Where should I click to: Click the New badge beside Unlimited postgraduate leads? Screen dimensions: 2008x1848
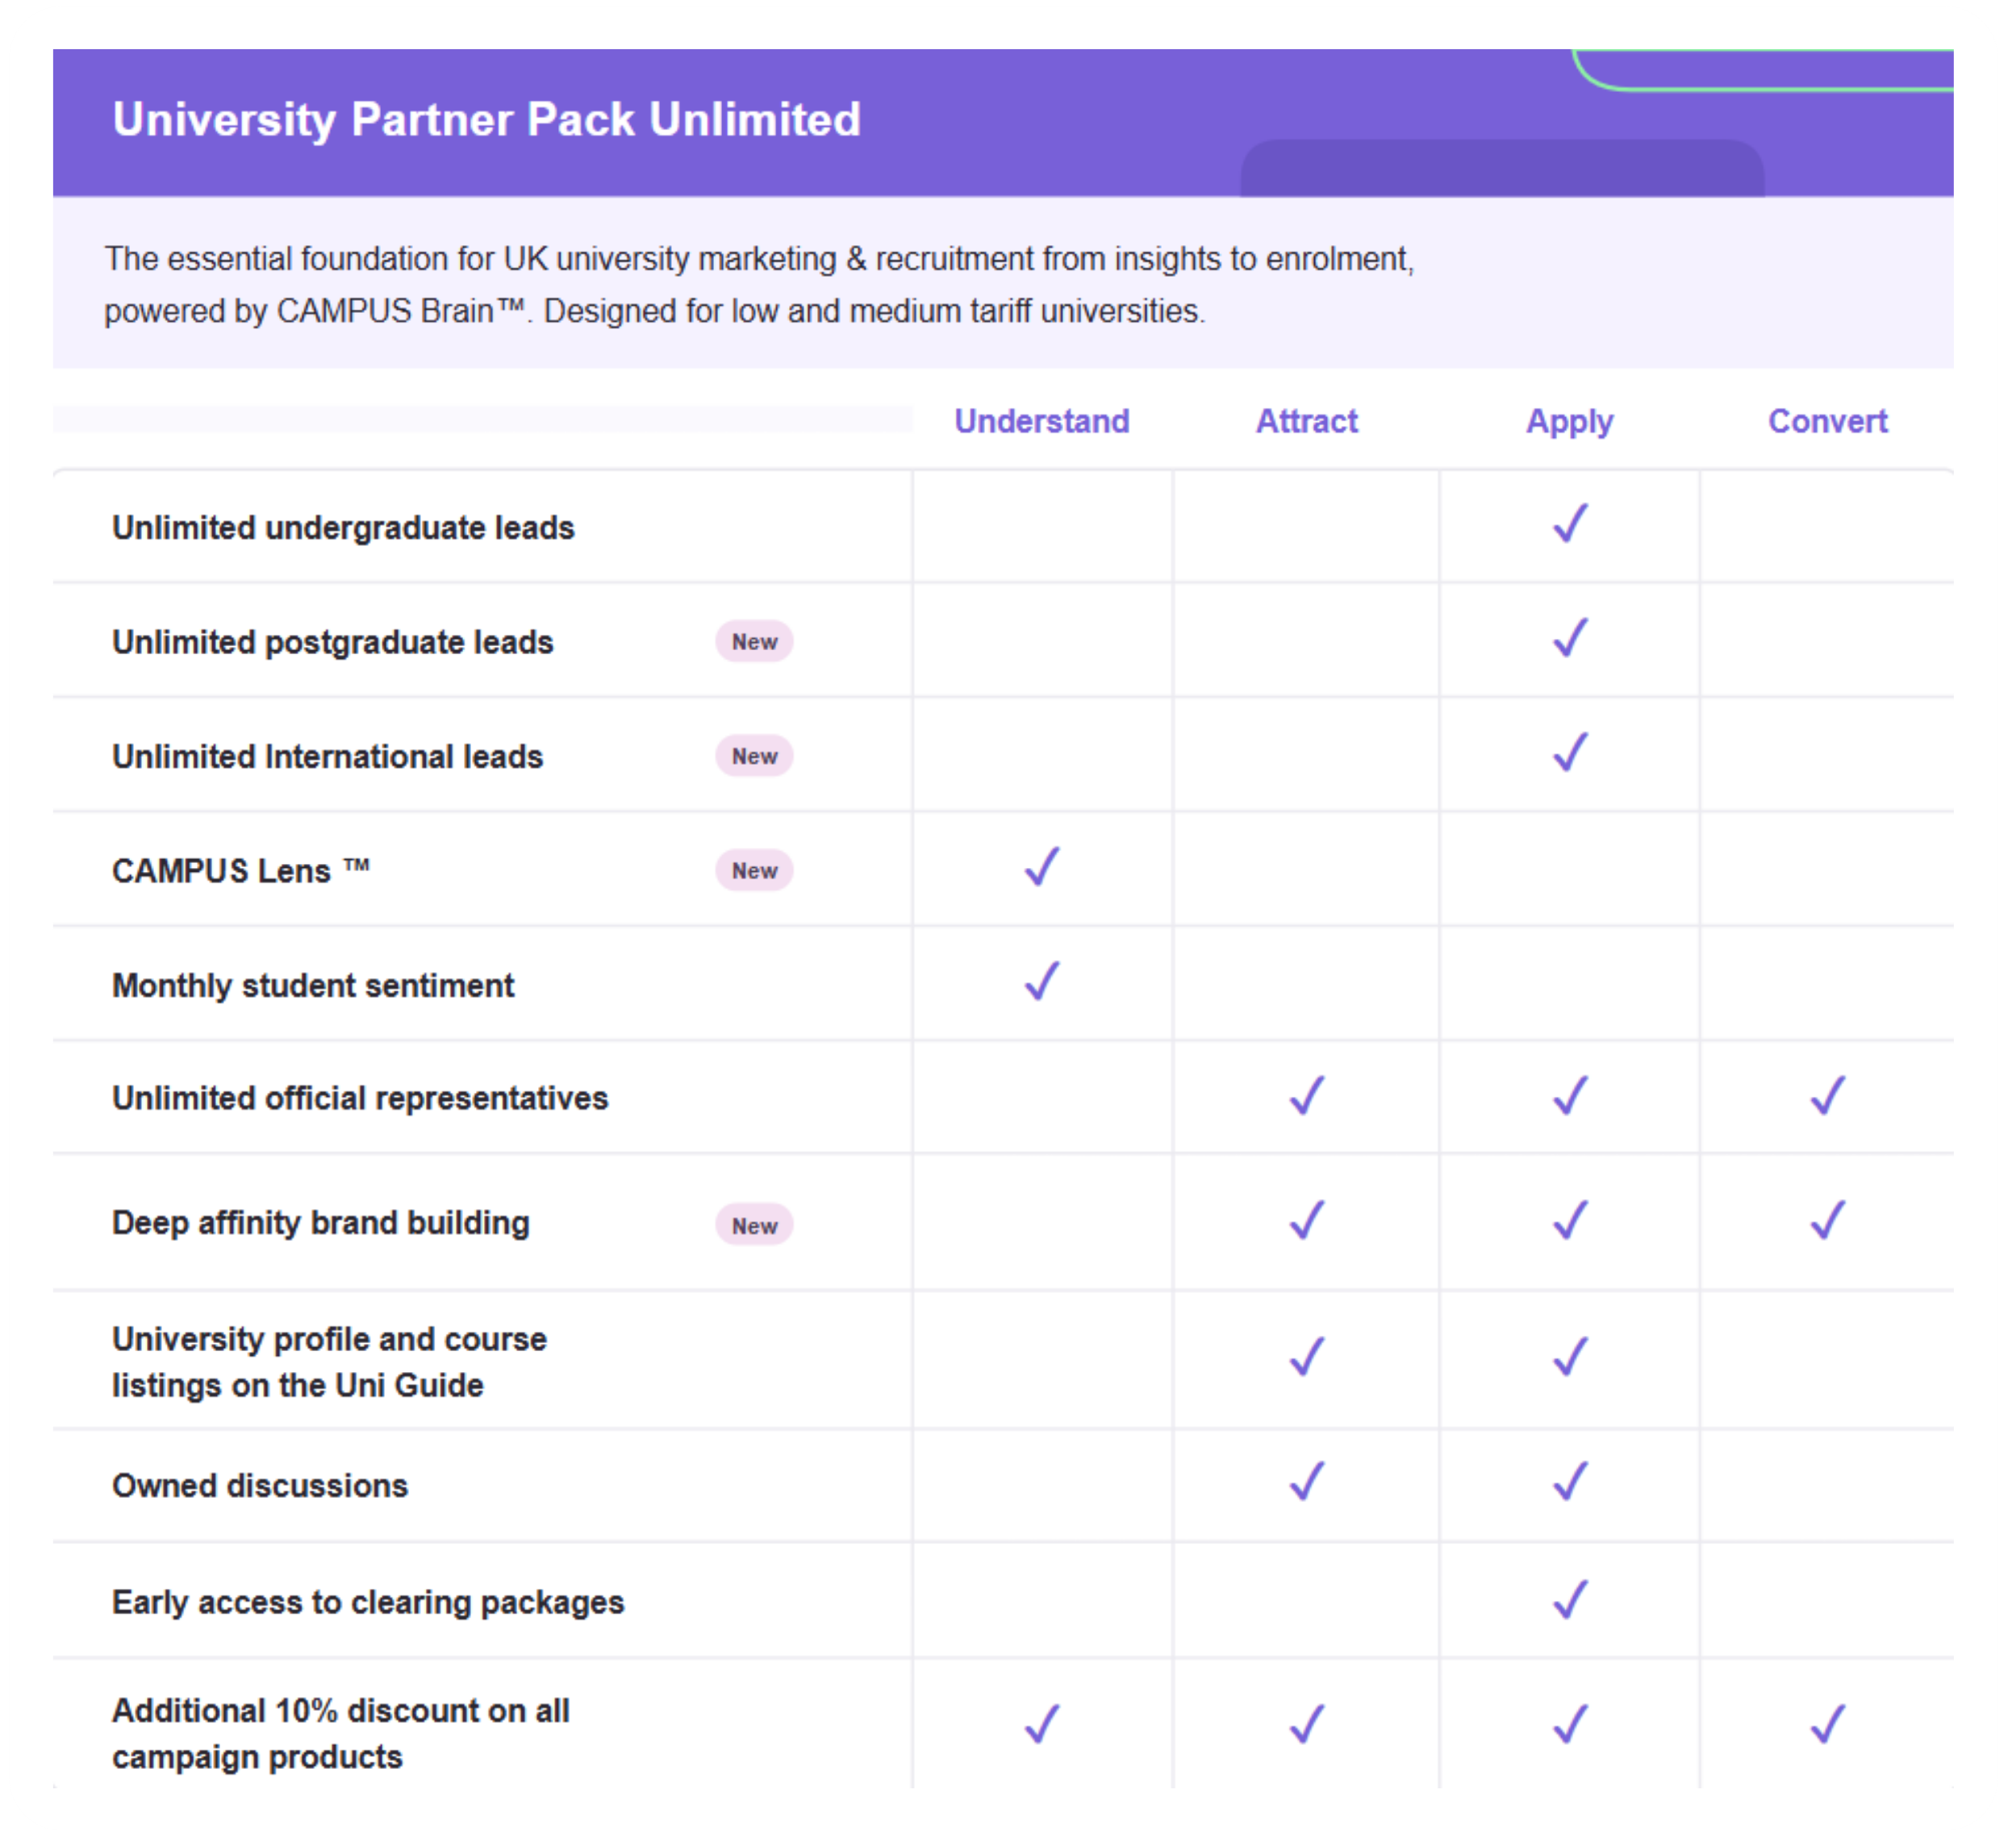coord(754,642)
